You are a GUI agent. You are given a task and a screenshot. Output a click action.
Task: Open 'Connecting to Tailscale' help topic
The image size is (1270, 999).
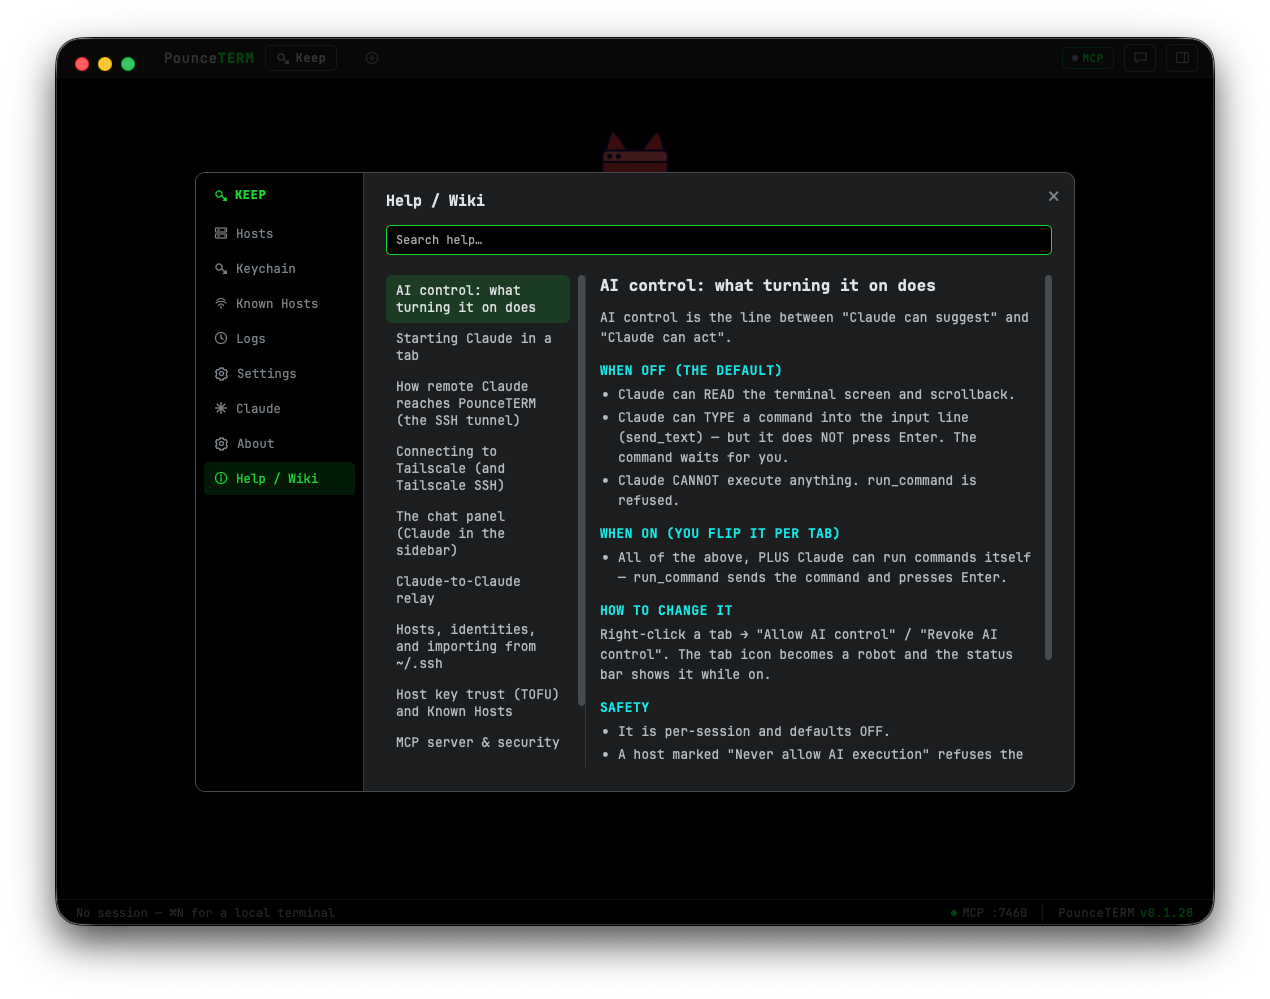477,468
